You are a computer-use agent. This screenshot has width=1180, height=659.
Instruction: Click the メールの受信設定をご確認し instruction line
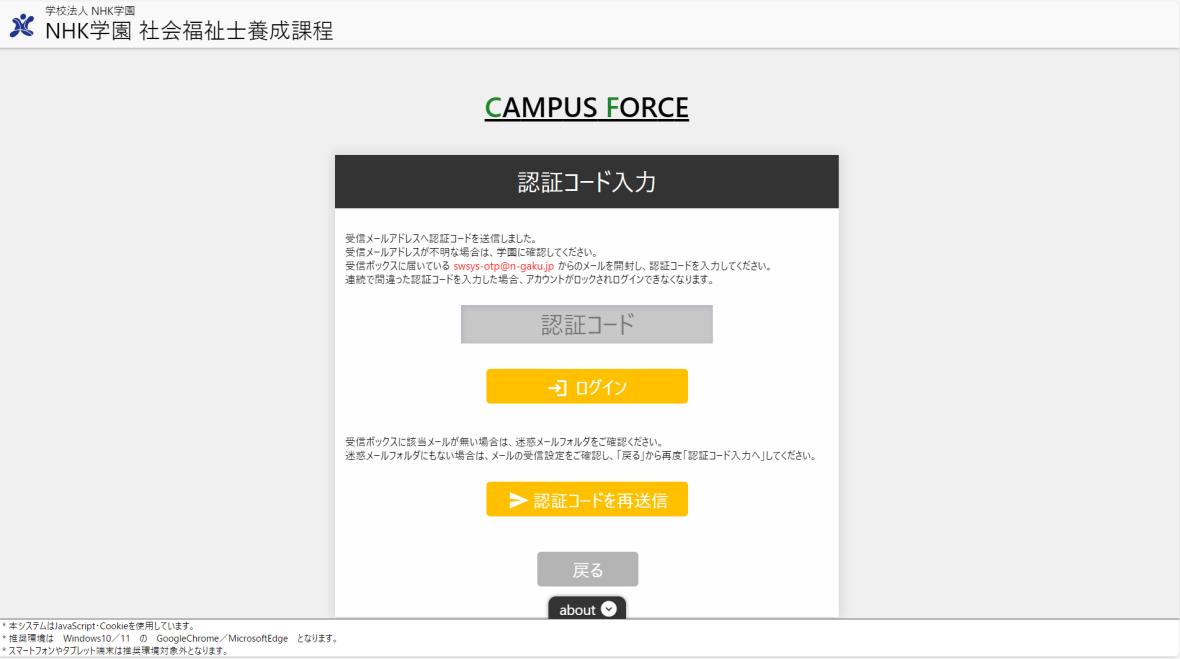coord(581,456)
